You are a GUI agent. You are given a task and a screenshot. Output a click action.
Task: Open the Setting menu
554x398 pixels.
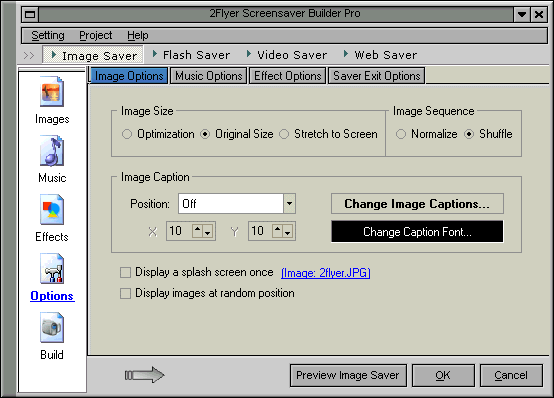point(48,35)
